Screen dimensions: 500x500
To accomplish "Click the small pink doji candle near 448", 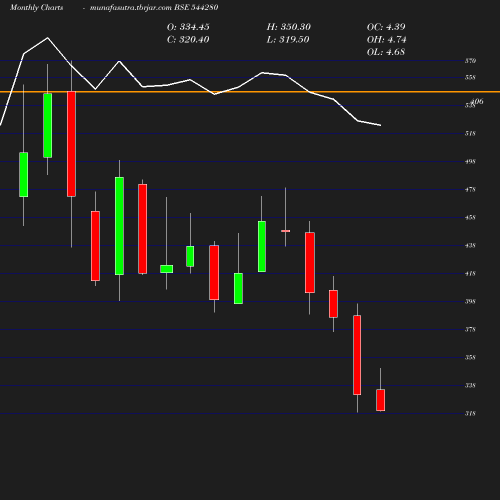I will pos(285,231).
